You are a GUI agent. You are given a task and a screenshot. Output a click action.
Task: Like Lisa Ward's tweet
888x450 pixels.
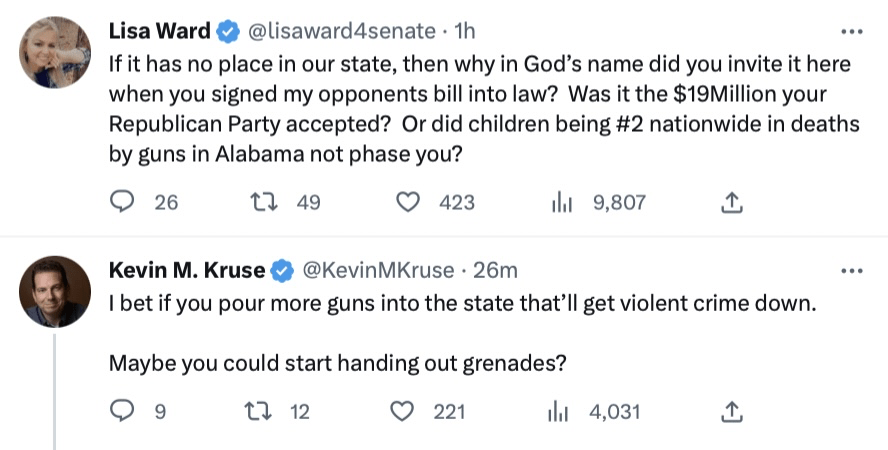tap(407, 202)
